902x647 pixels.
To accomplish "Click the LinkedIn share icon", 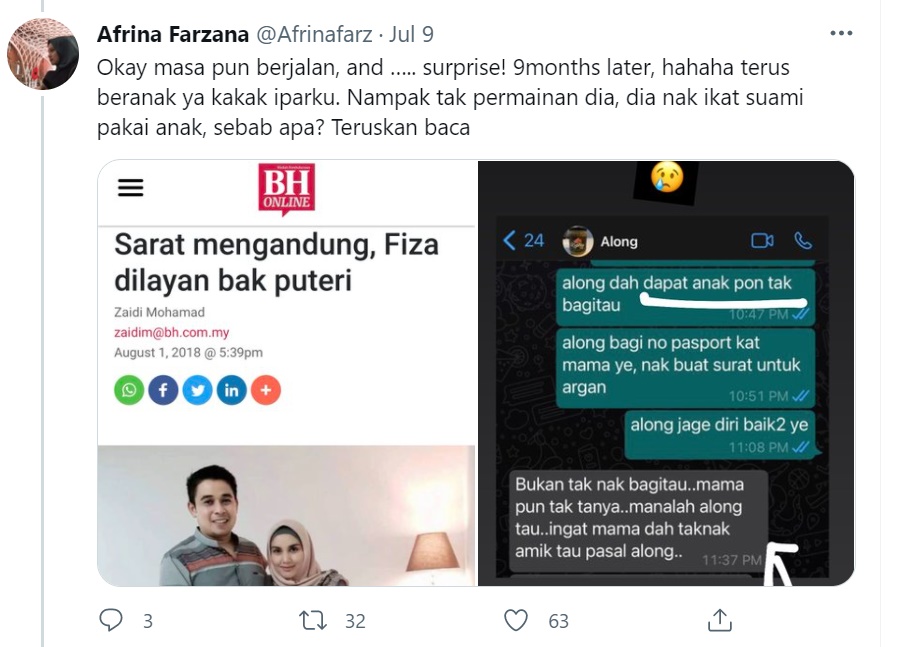I will coord(232,391).
